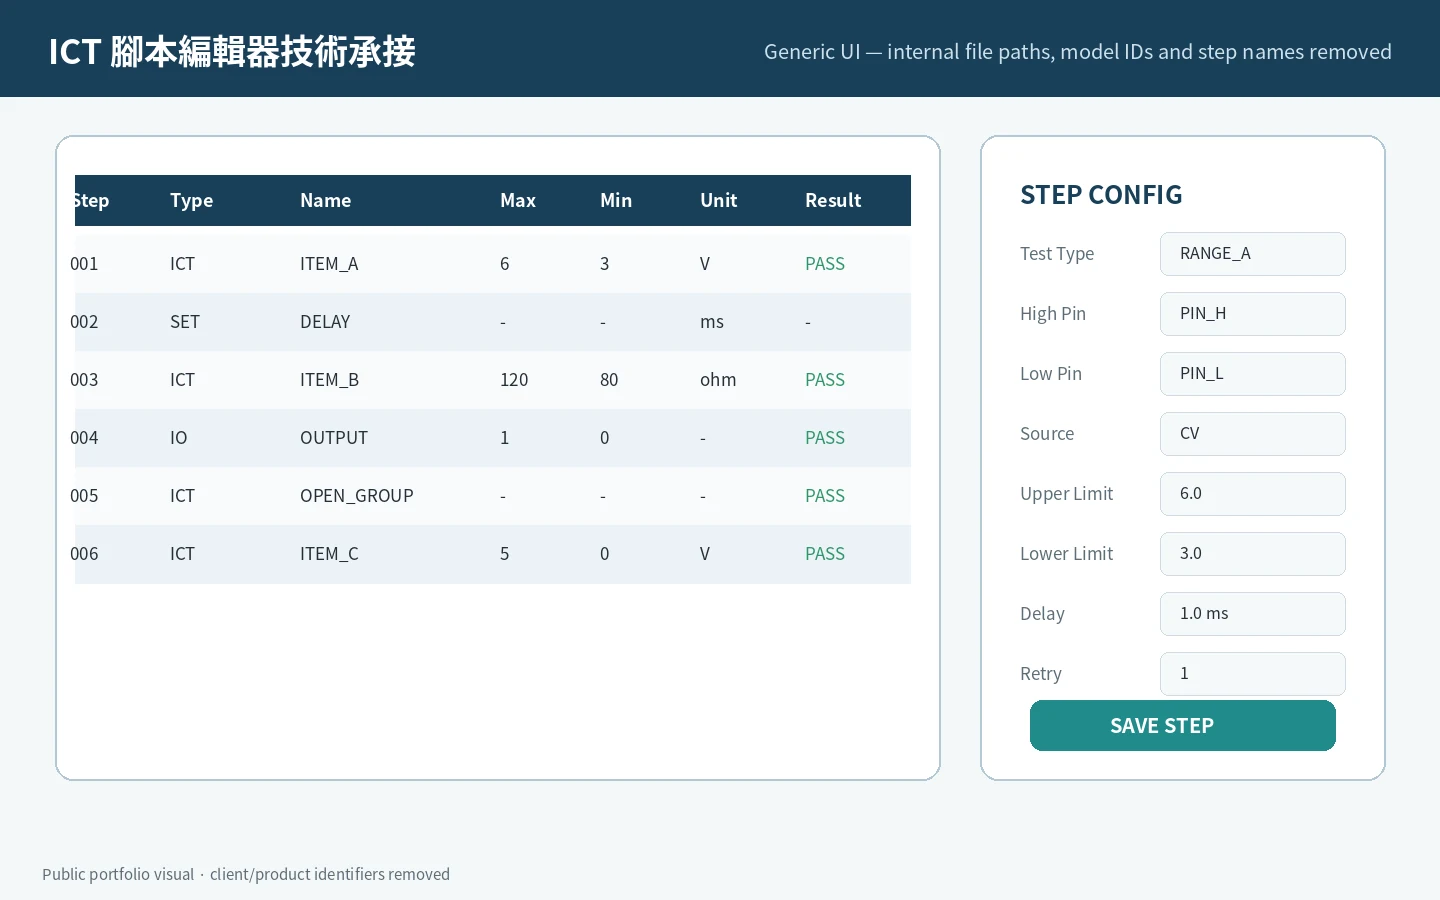Viewport: 1440px width, 900px height.
Task: Click the Max column header
Action: pos(518,200)
